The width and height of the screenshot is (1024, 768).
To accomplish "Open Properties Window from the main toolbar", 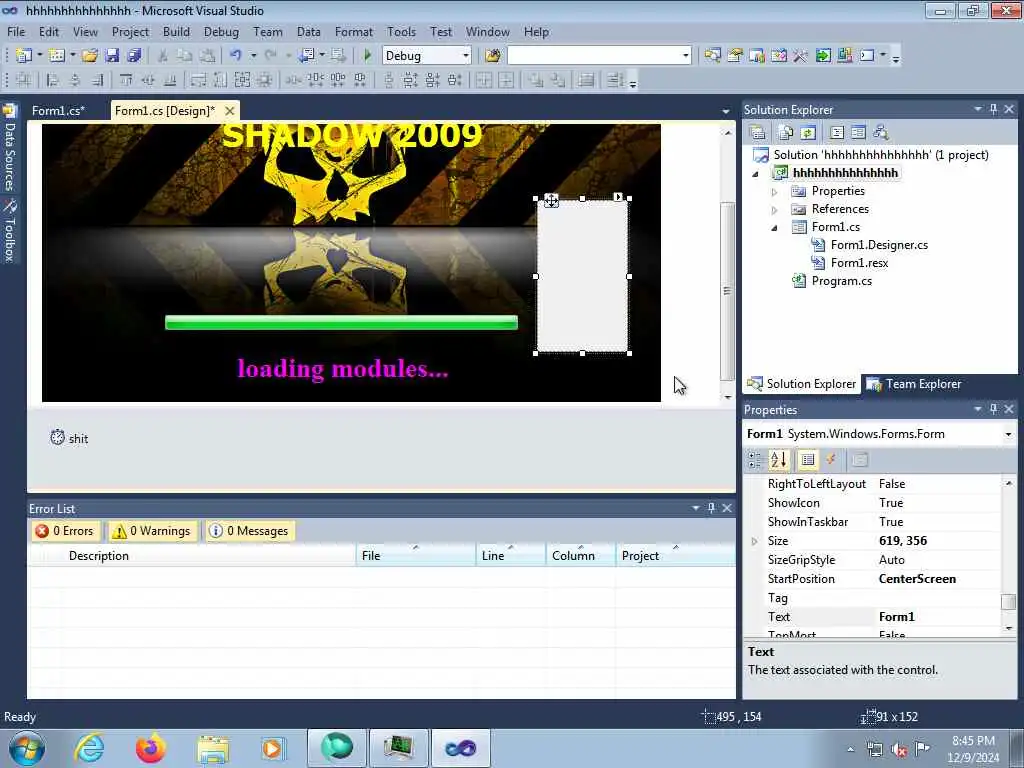I will (x=735, y=56).
